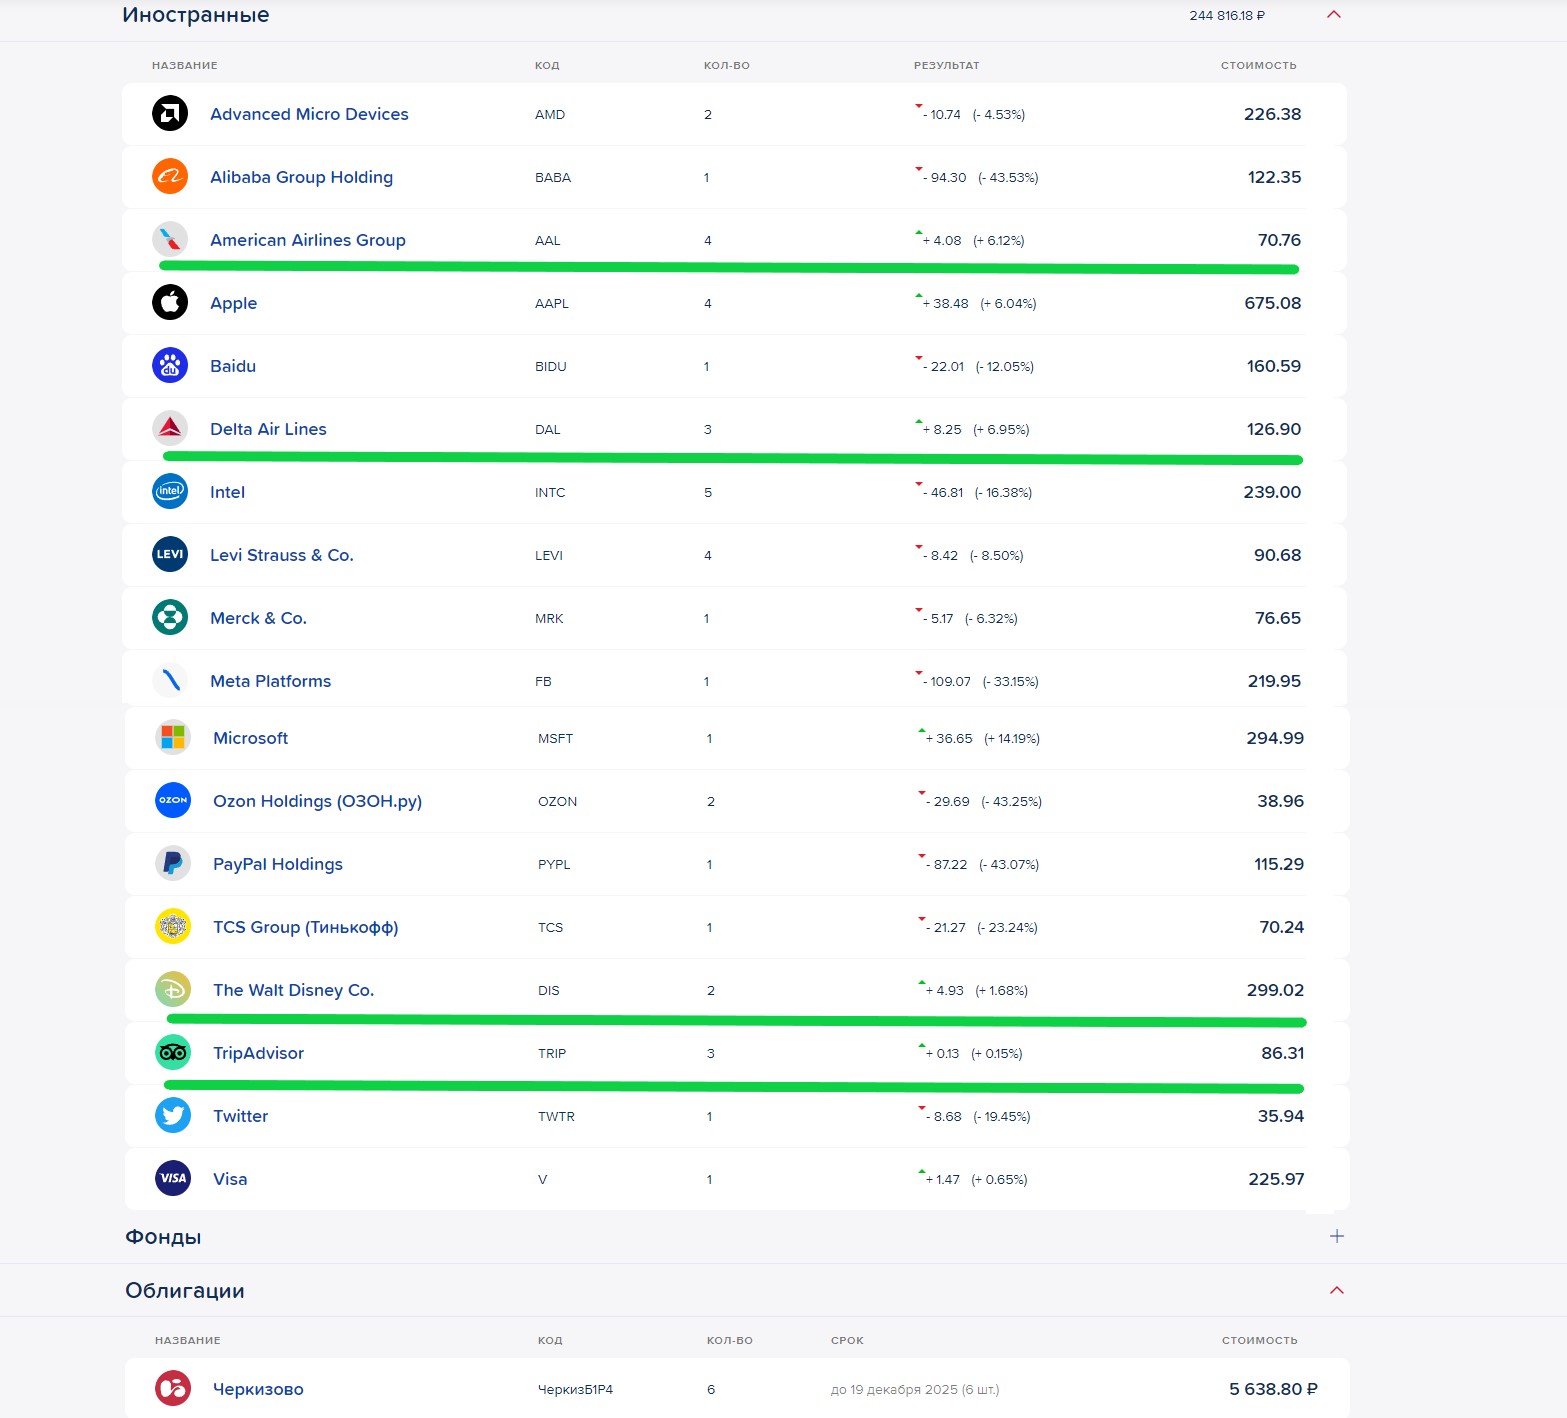
Task: Click the Фонды section heading
Action: [163, 1237]
